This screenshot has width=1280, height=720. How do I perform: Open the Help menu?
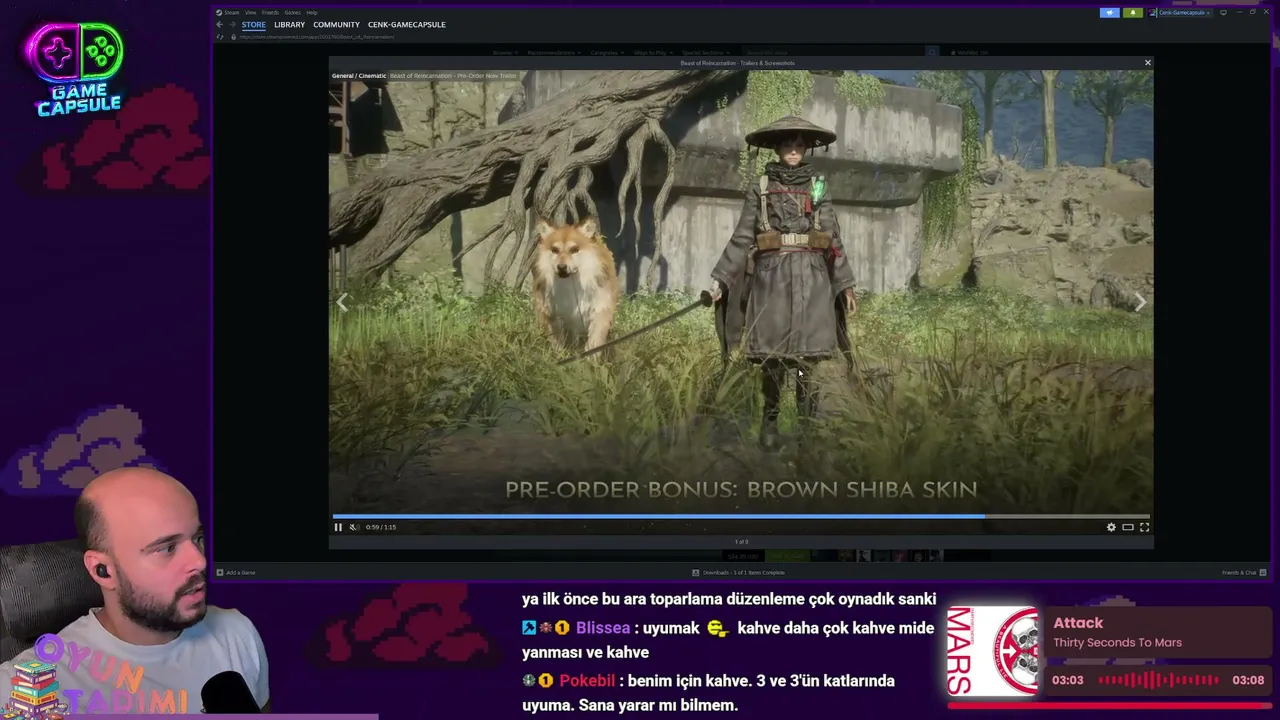coord(312,12)
